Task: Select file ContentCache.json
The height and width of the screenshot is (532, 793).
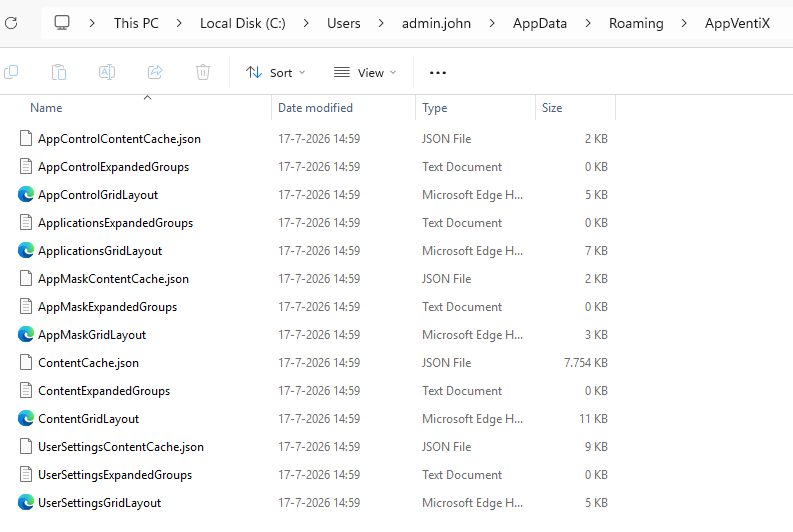Action: tap(89, 363)
